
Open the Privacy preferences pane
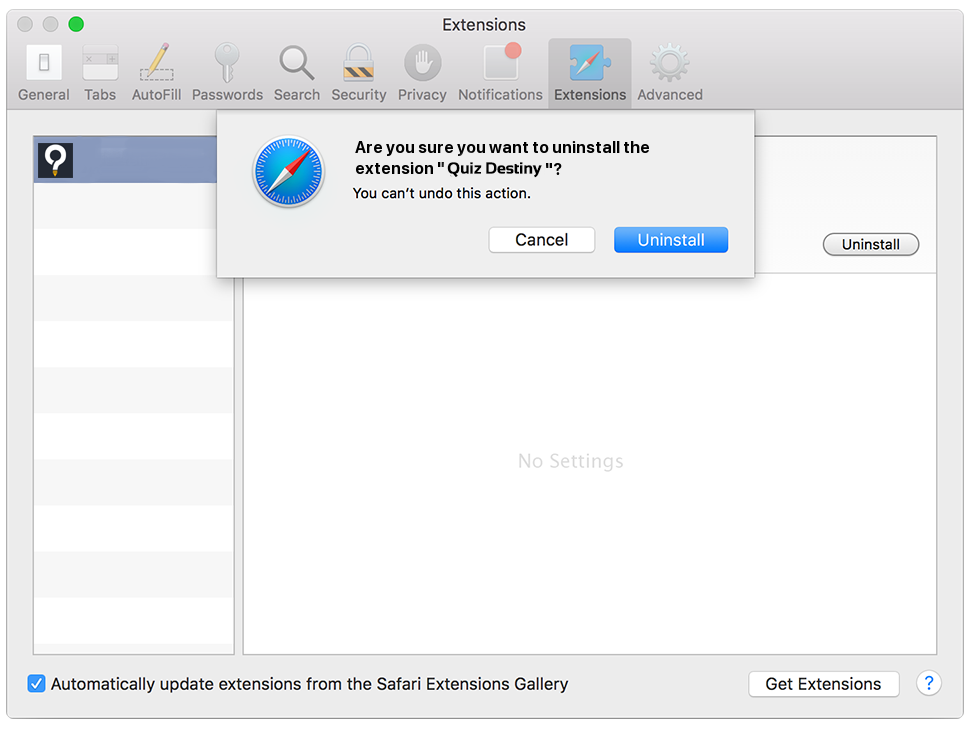point(422,73)
